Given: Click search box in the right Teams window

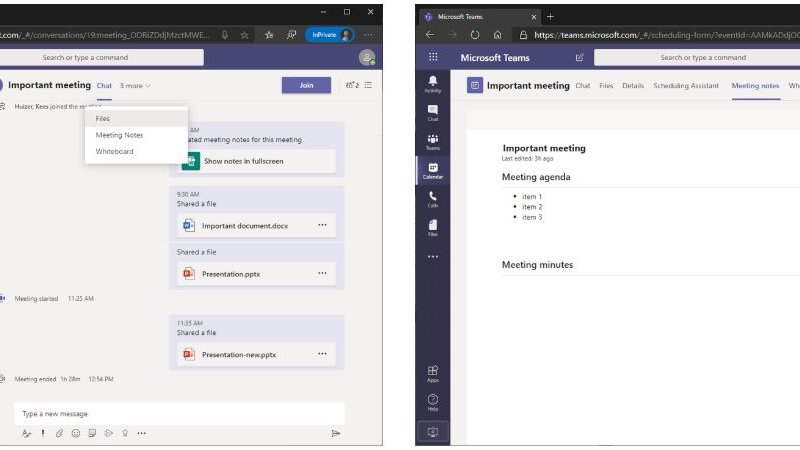Looking at the screenshot, I should click(697, 57).
